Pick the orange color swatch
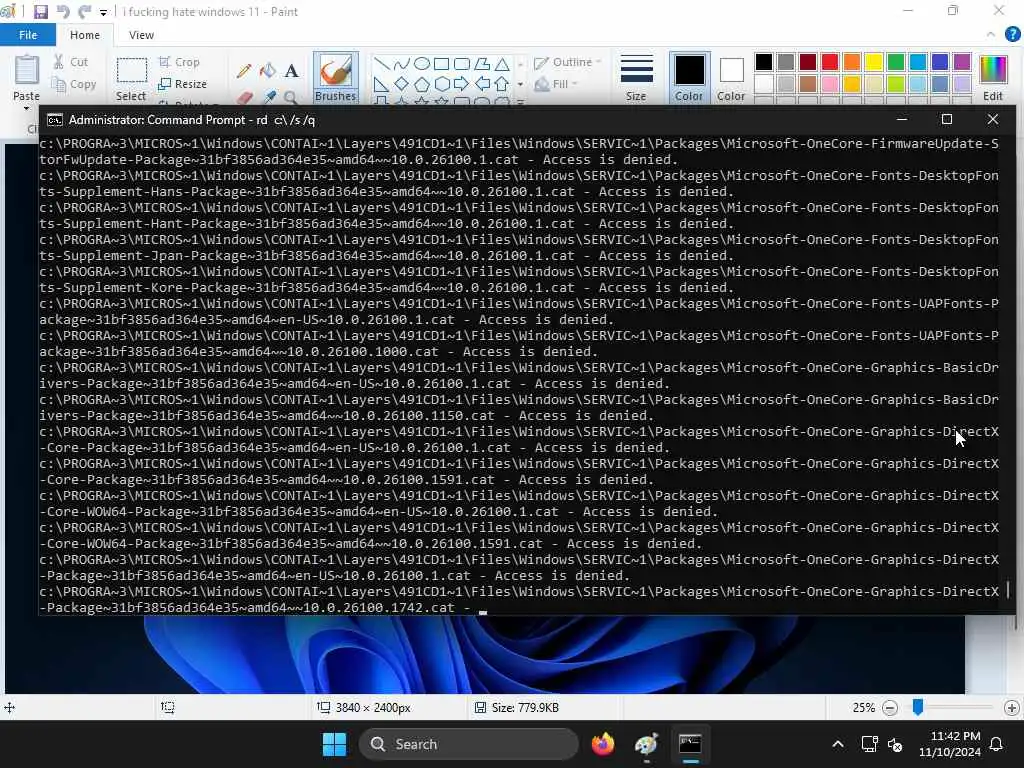Screen dimensions: 1024x768 (852, 62)
